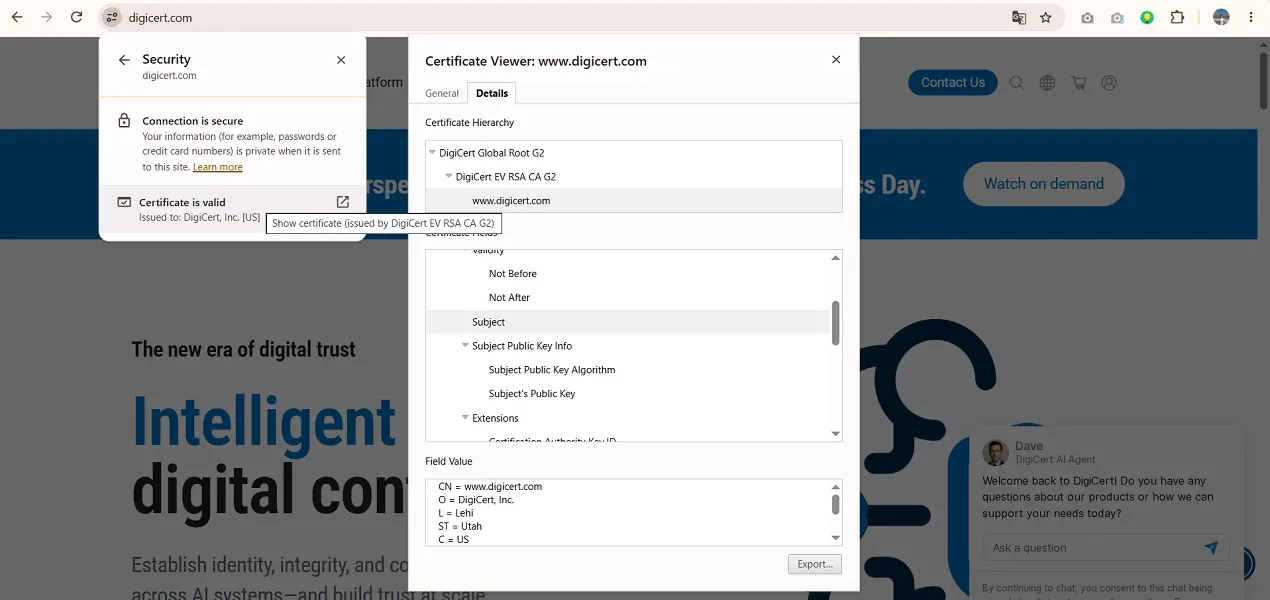Click the green extension icon in toolbar
Viewport: 1270px width, 600px height.
tap(1147, 17)
